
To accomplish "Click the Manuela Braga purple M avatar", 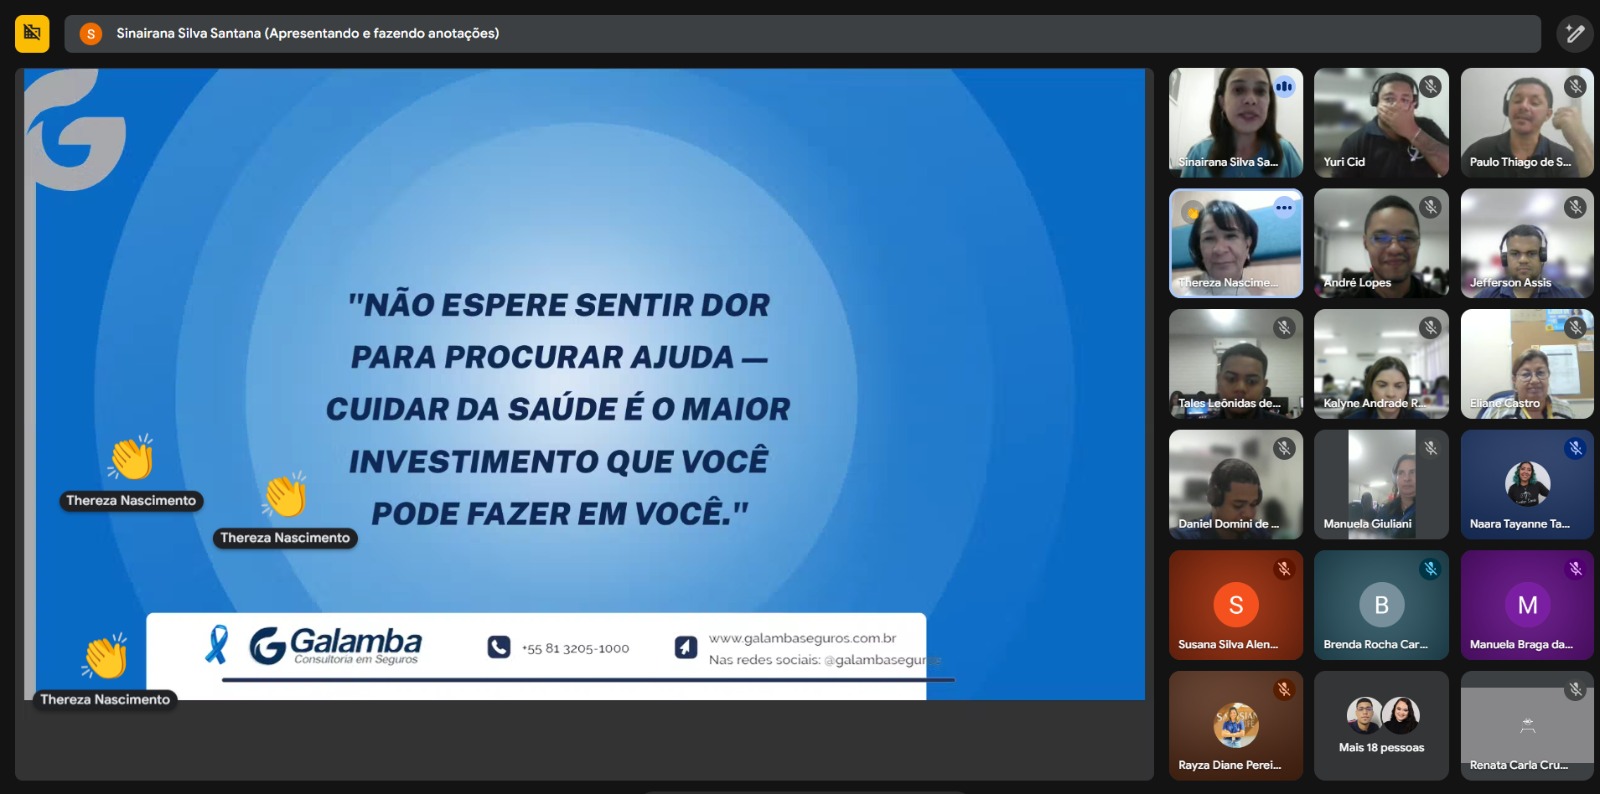I will [1527, 605].
